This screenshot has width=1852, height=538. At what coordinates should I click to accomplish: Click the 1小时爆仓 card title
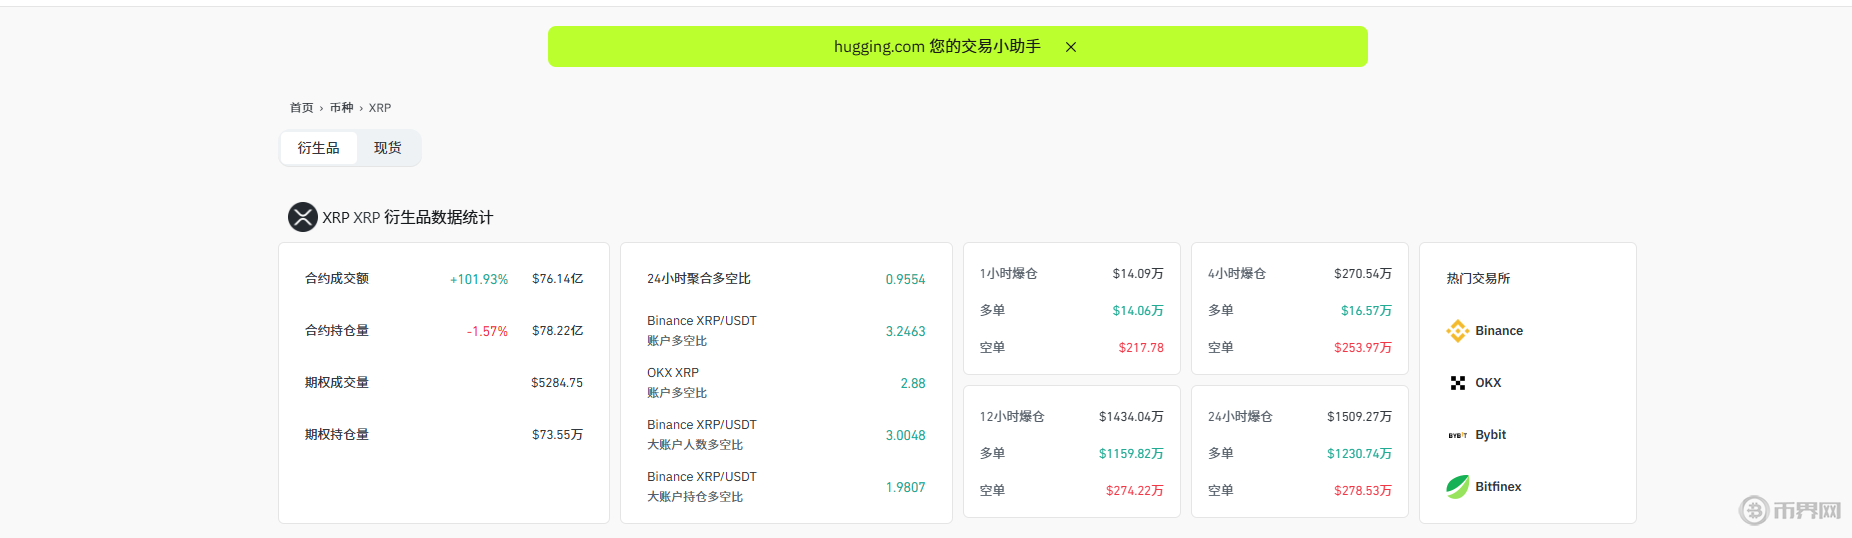point(1008,274)
